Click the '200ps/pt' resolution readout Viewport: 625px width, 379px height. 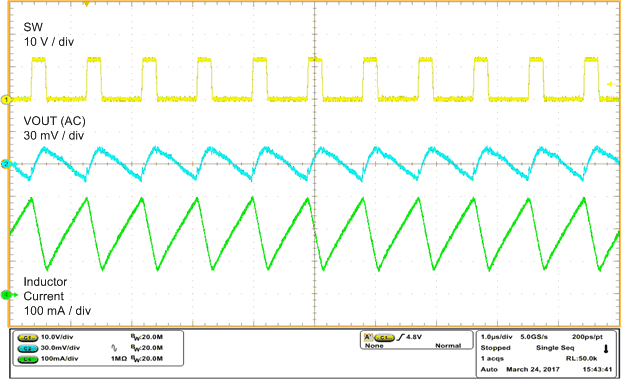click(x=587, y=337)
